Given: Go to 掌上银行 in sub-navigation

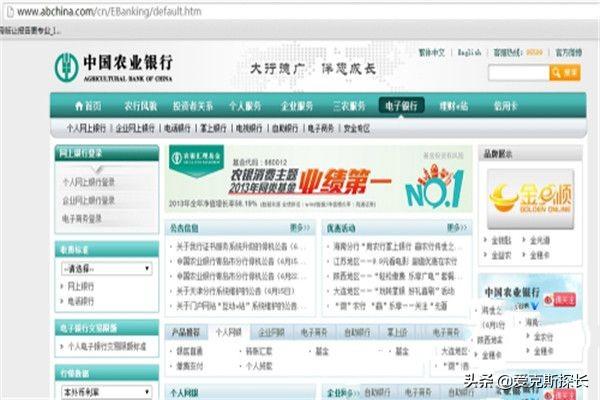Looking at the screenshot, I should (213, 128).
